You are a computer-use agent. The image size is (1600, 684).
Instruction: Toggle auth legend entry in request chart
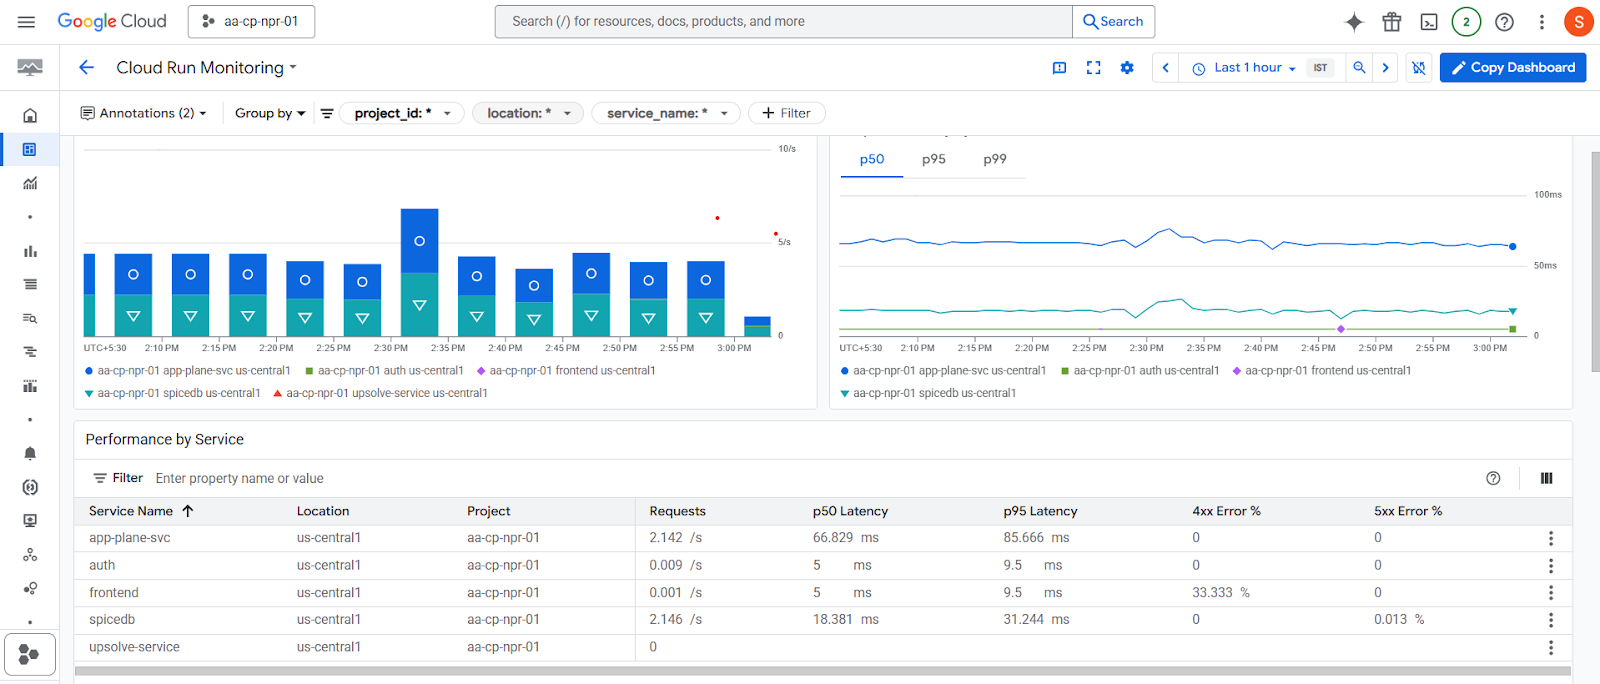pos(384,371)
